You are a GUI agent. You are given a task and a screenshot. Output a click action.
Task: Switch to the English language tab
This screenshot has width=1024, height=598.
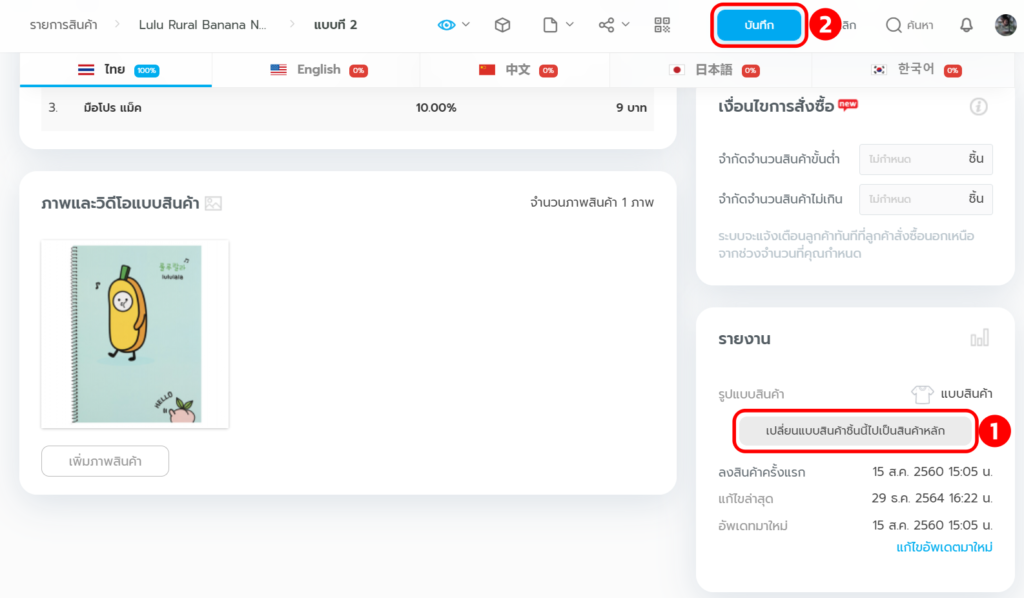(317, 70)
